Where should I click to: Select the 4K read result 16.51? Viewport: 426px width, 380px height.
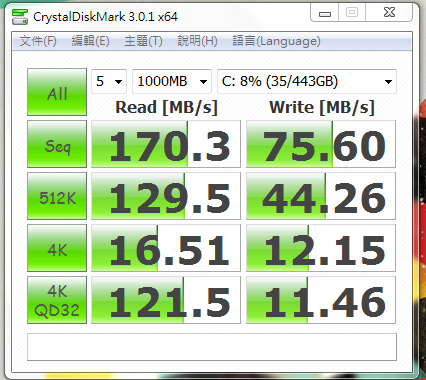point(166,248)
